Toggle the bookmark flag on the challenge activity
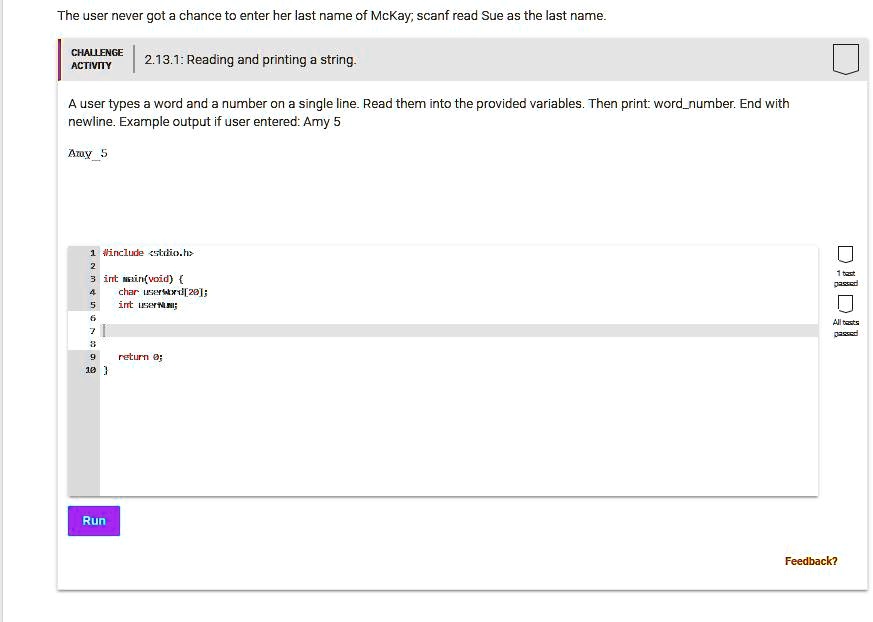 (845, 57)
